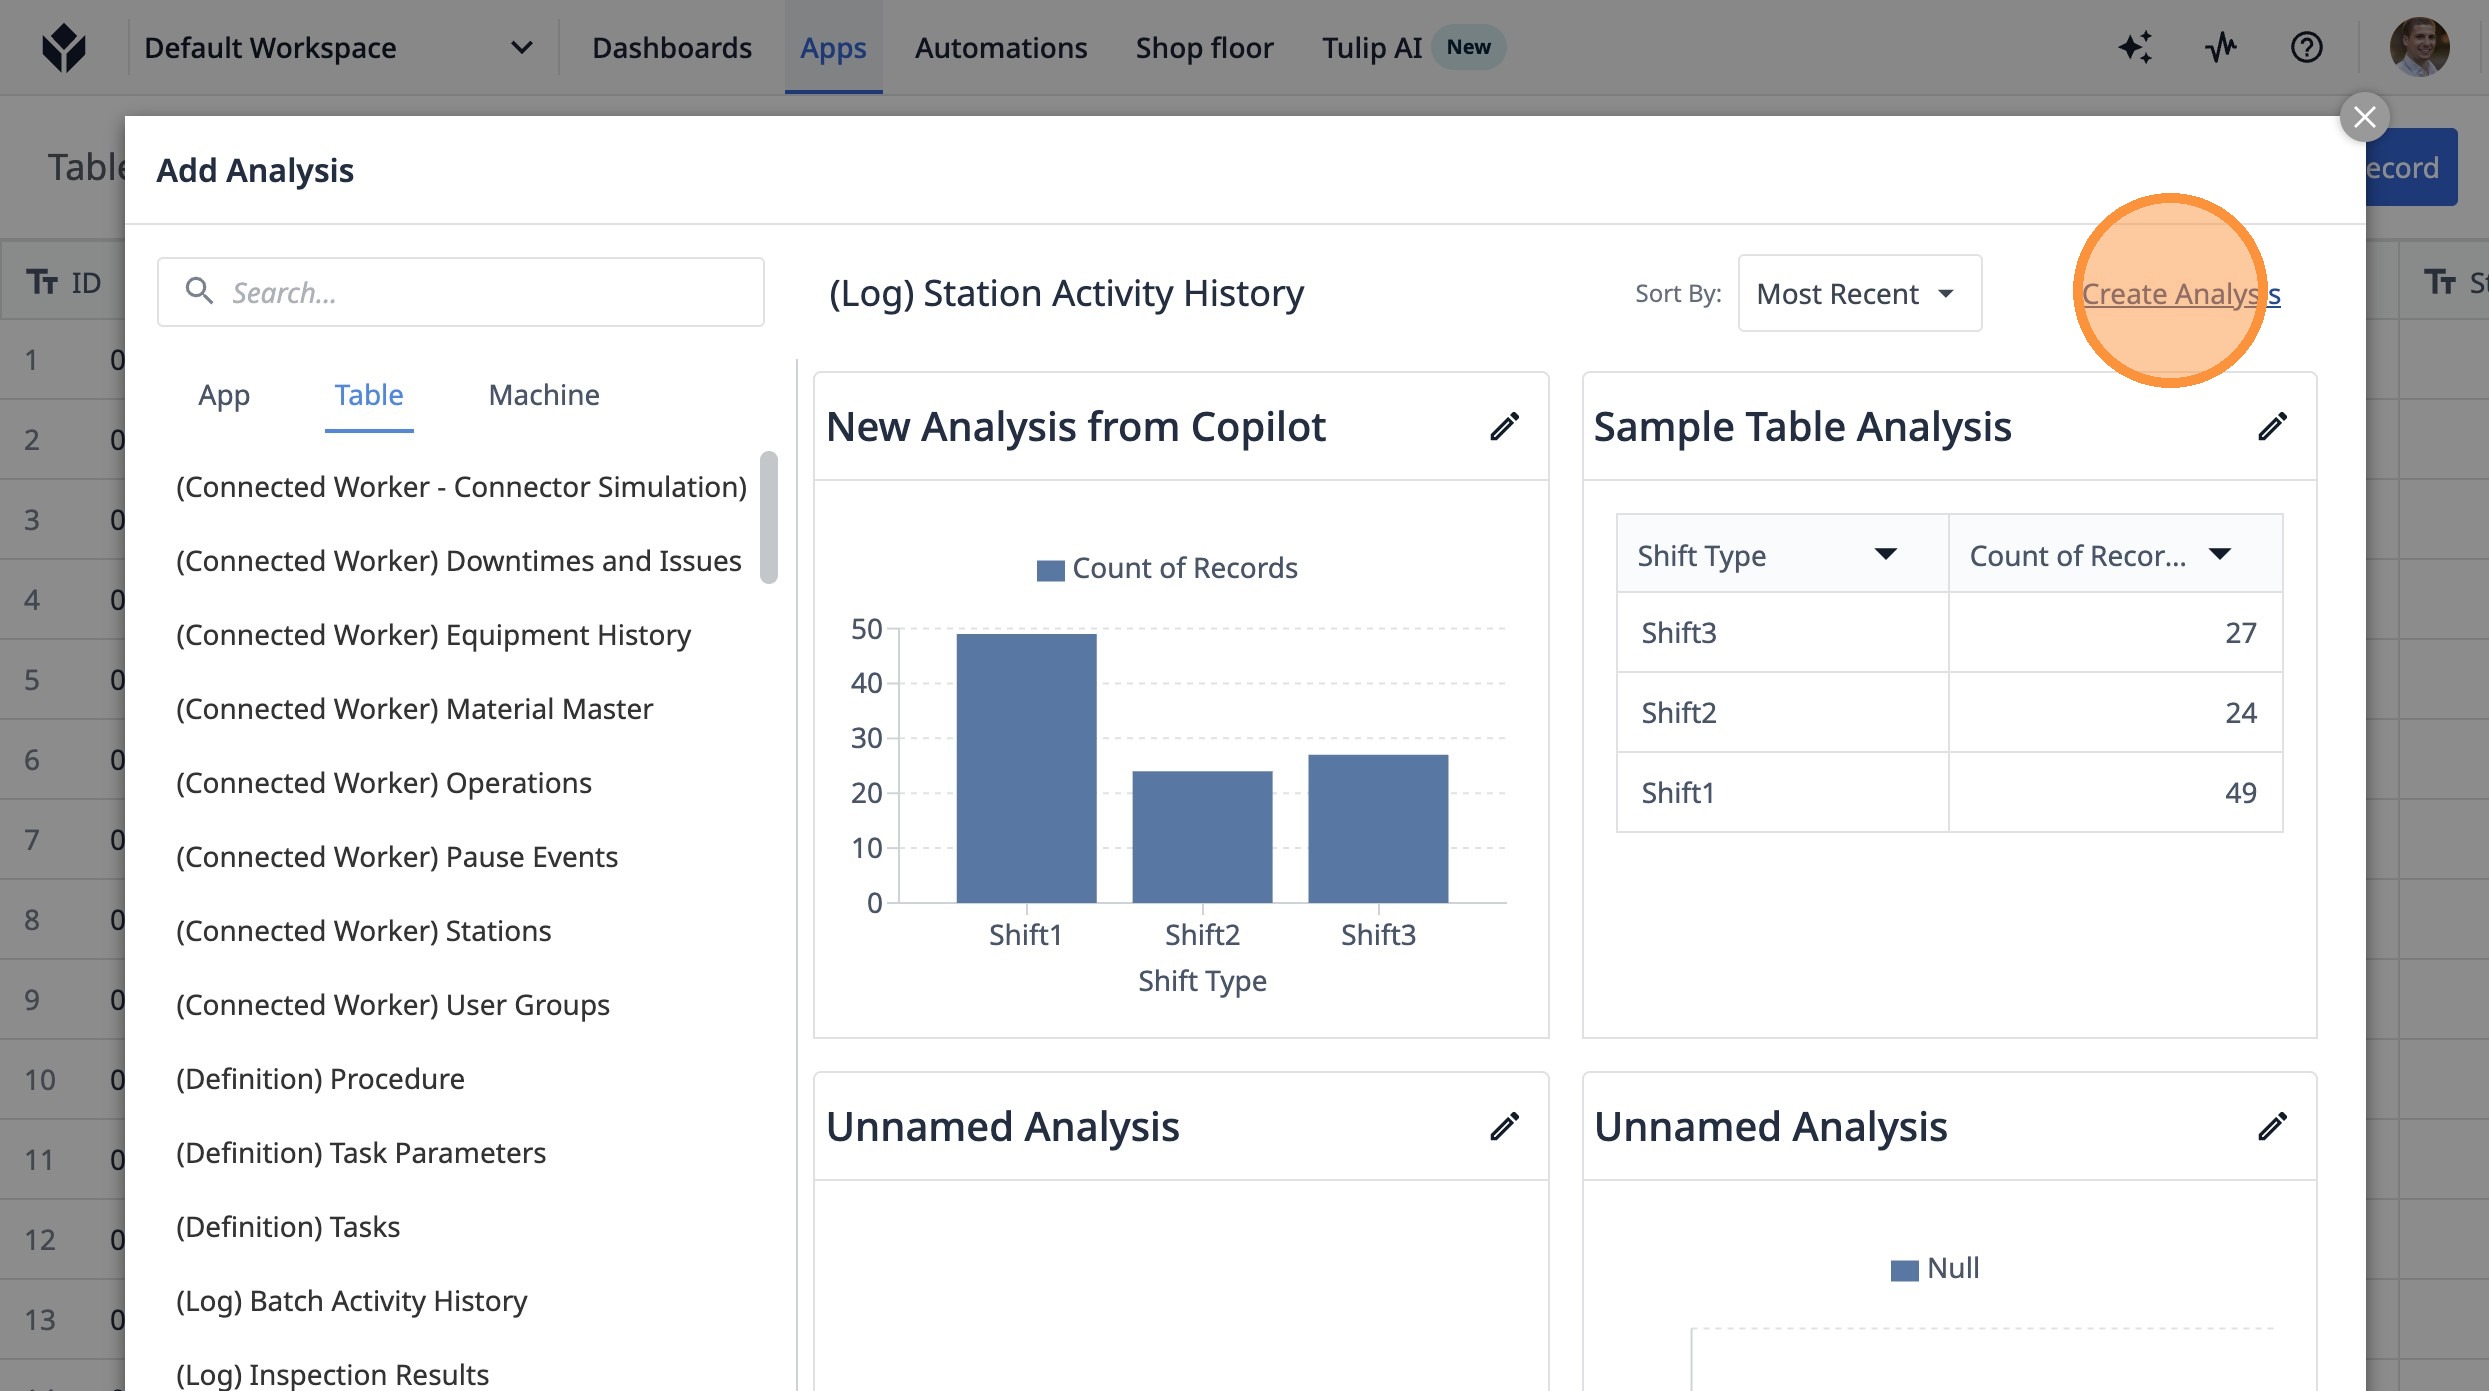2489x1391 pixels.
Task: Click pencil icon on first Unnamed Analysis
Action: coord(1504,1127)
